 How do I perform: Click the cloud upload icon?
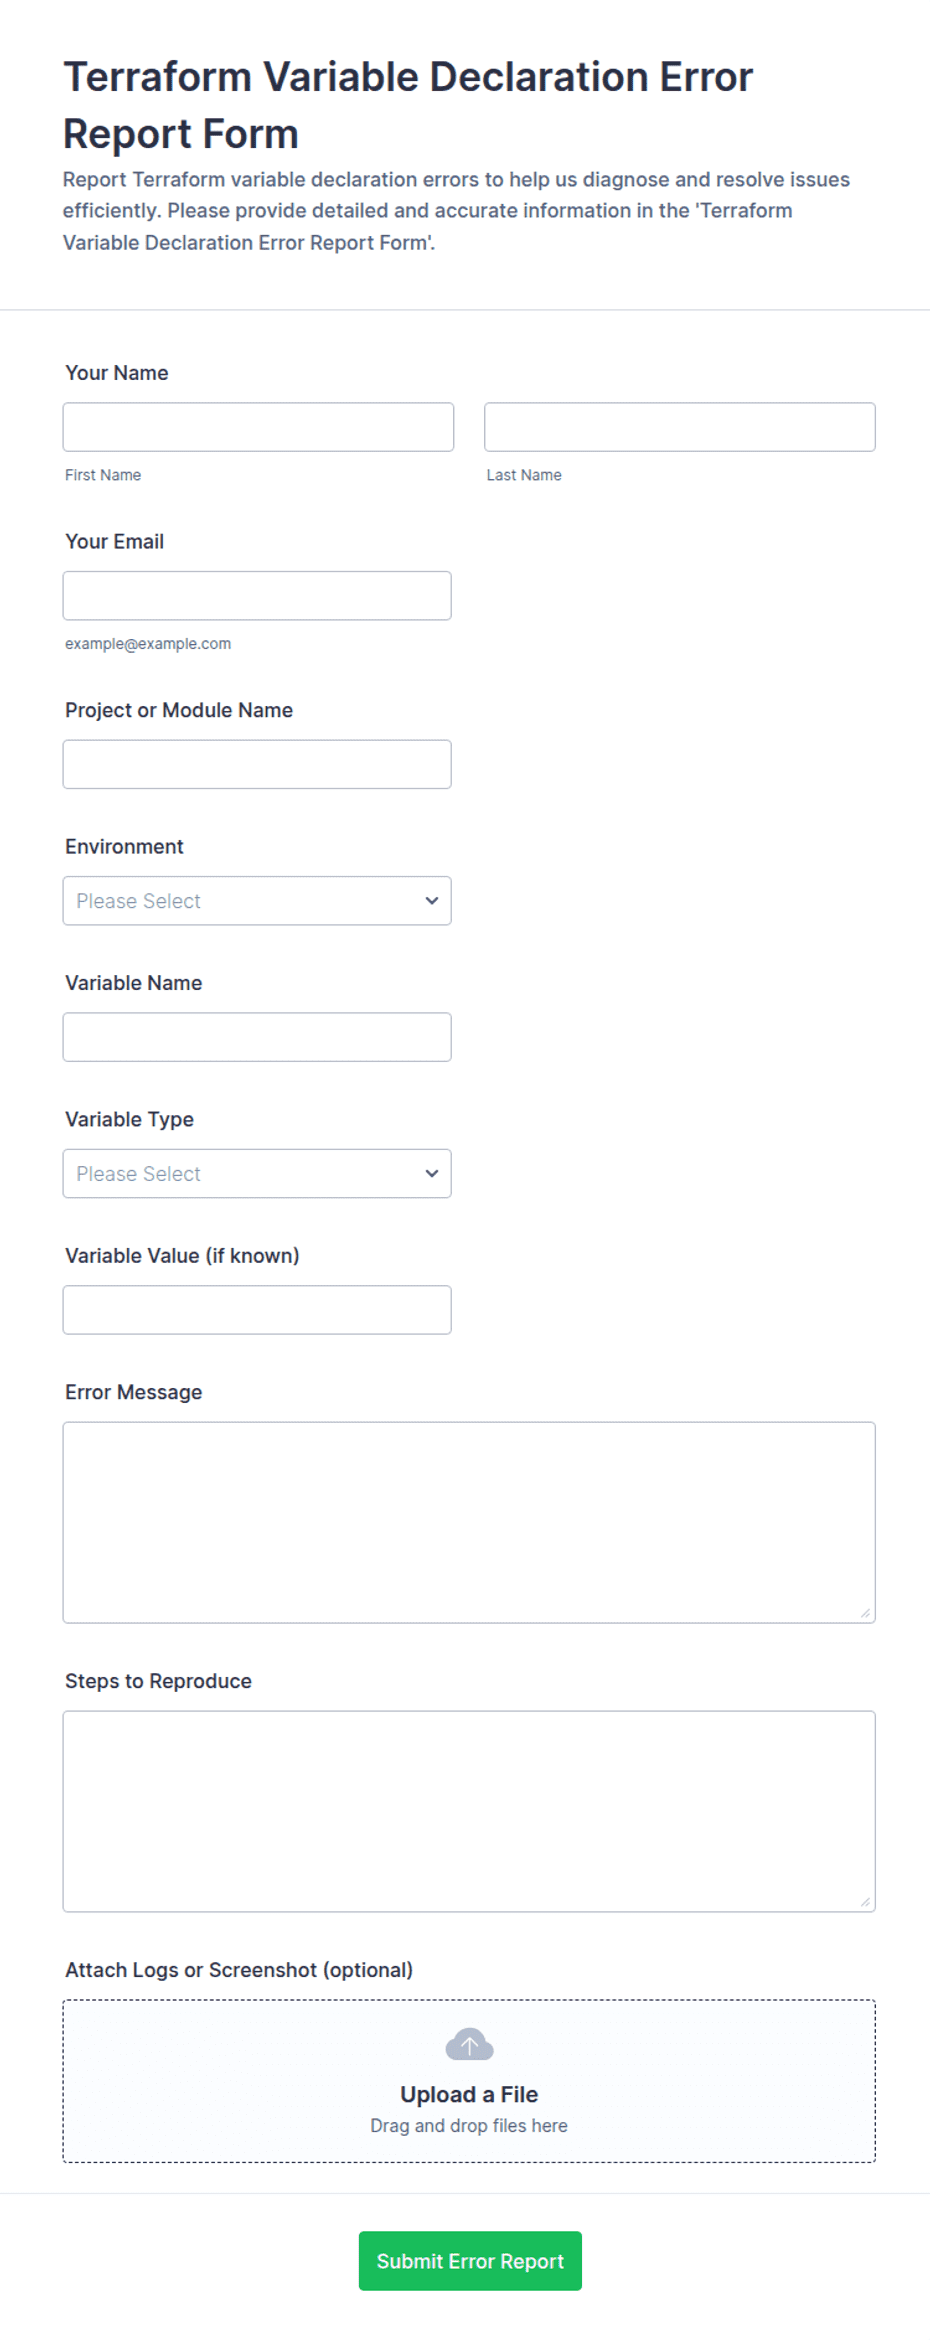[469, 2044]
